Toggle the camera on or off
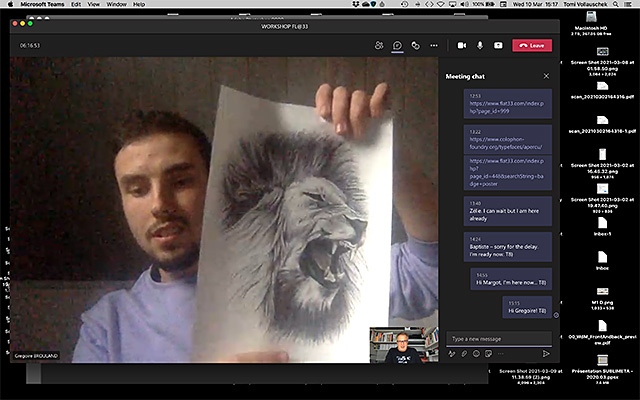The image size is (640, 400). click(x=462, y=45)
